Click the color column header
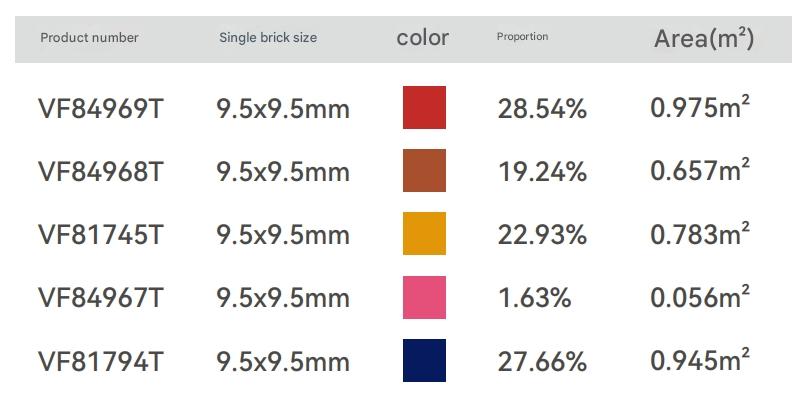 click(x=423, y=38)
